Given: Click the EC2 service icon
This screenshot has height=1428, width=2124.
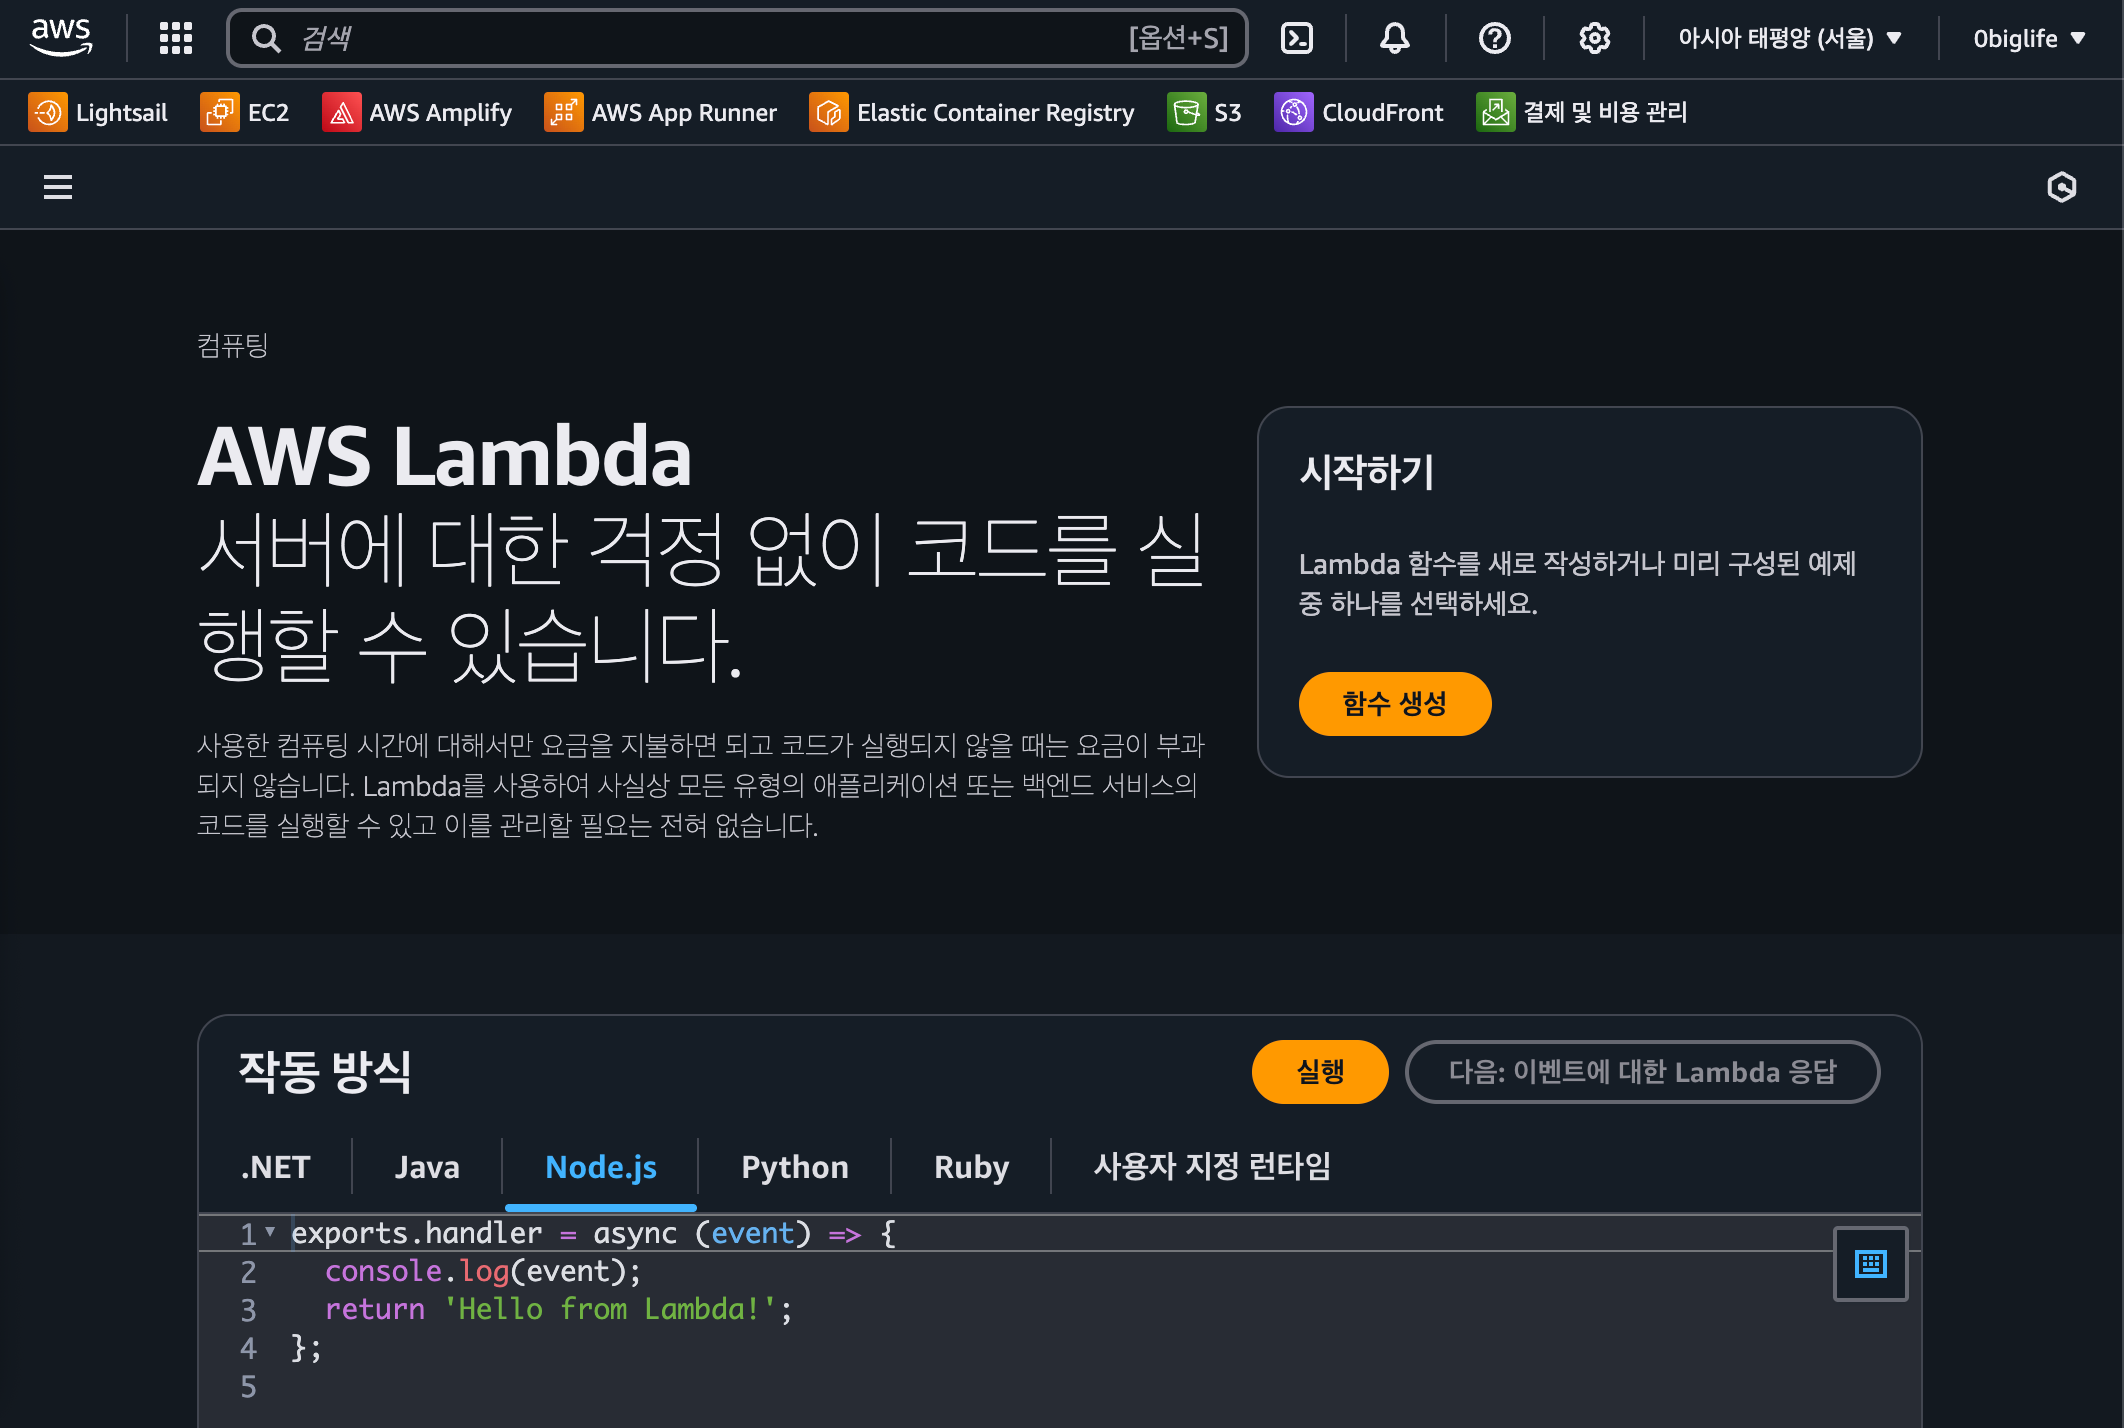Looking at the screenshot, I should pyautogui.click(x=219, y=112).
